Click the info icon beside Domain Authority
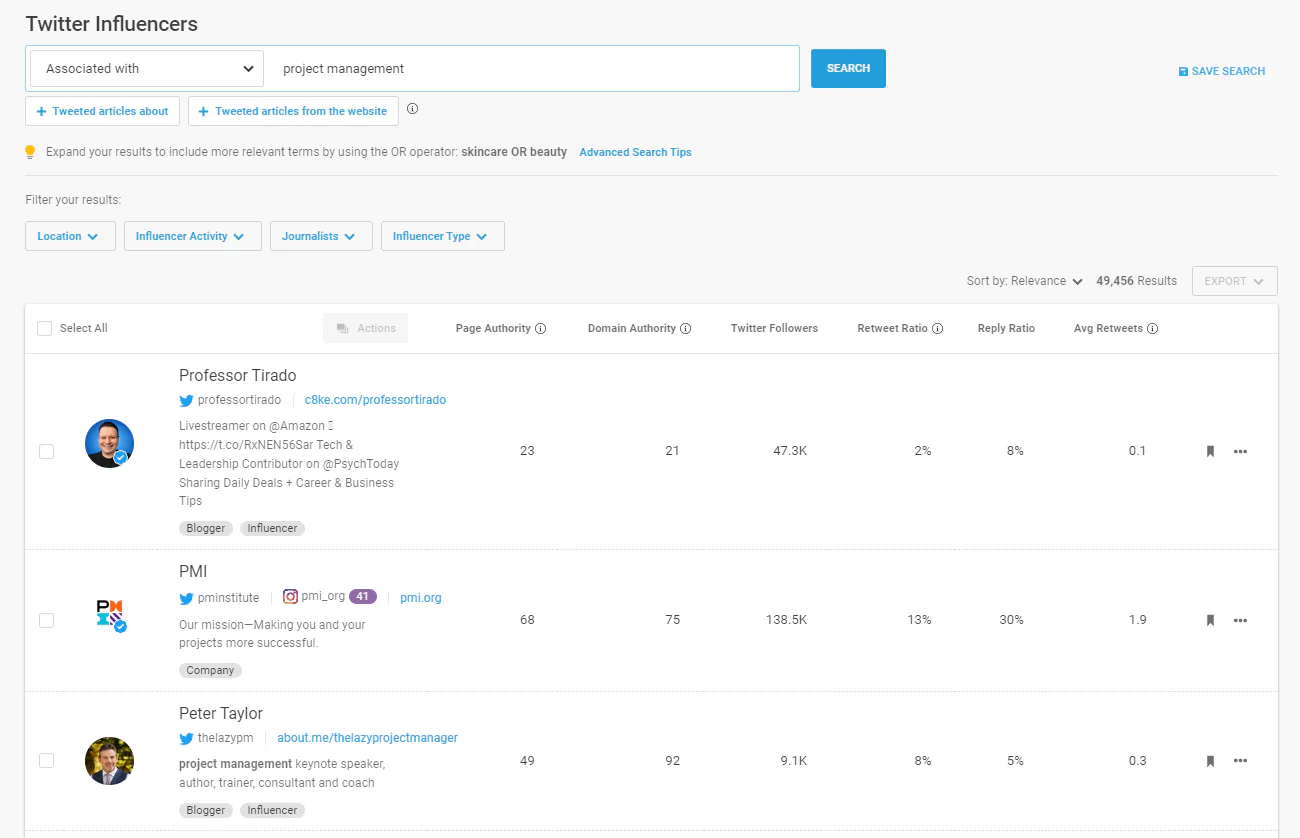Screen dimensions: 1300x838 pos(685,328)
